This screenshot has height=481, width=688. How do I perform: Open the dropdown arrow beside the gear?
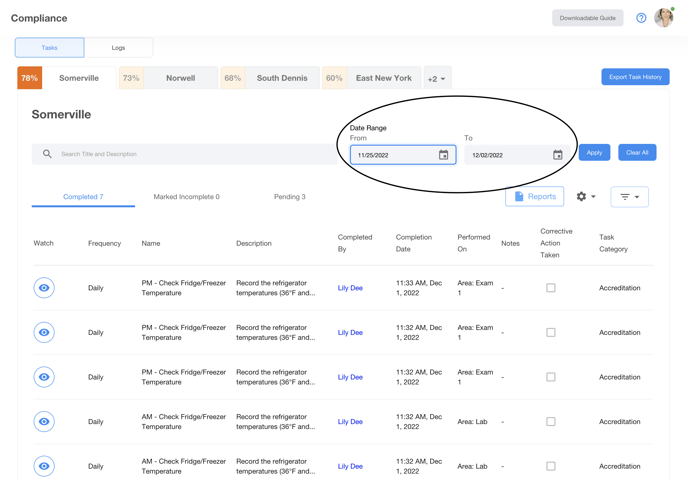pos(593,197)
